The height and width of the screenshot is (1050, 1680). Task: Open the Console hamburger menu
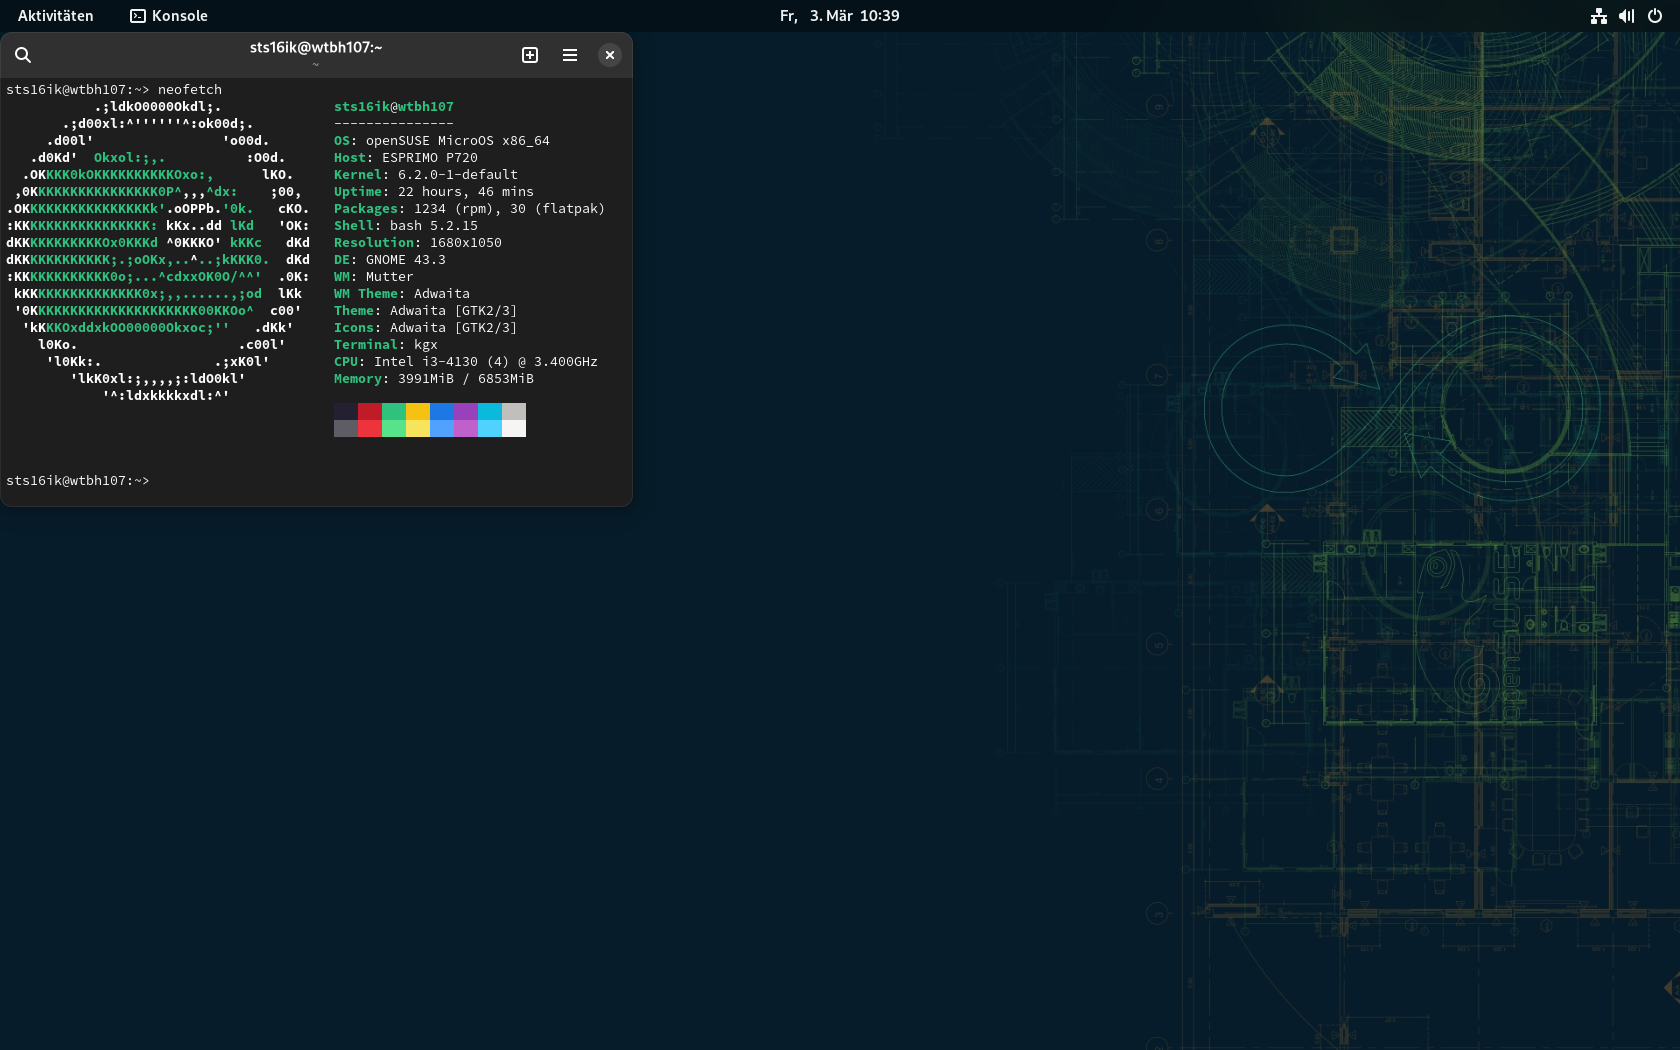tap(570, 55)
